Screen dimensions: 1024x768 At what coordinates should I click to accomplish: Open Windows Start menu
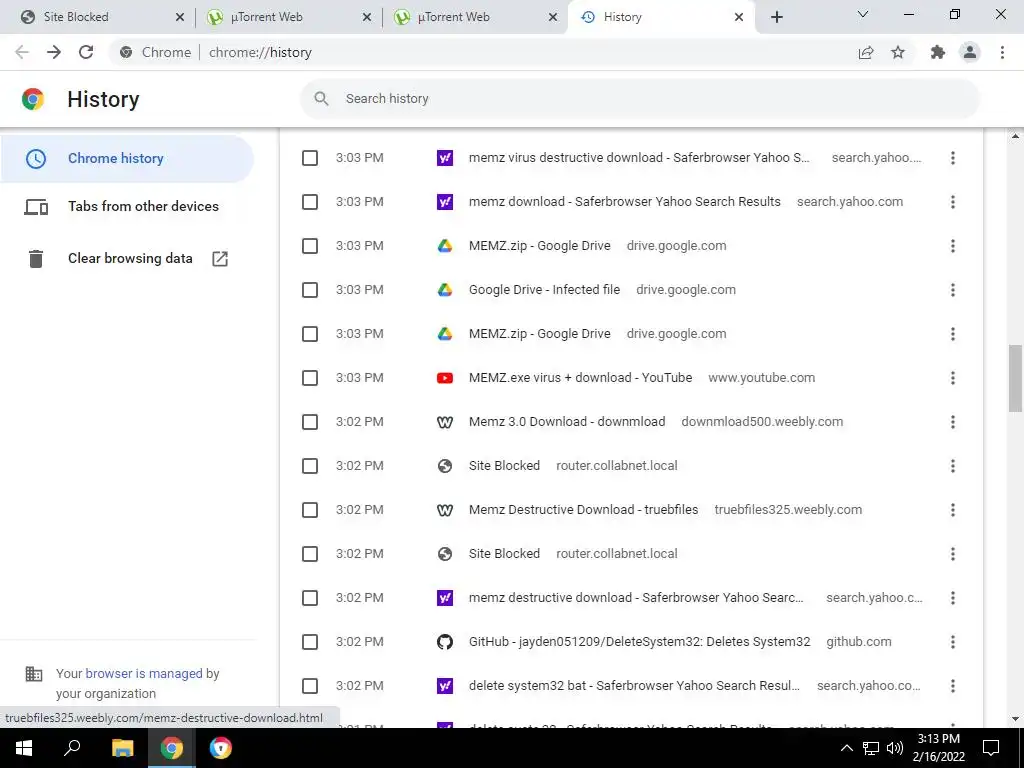point(24,748)
